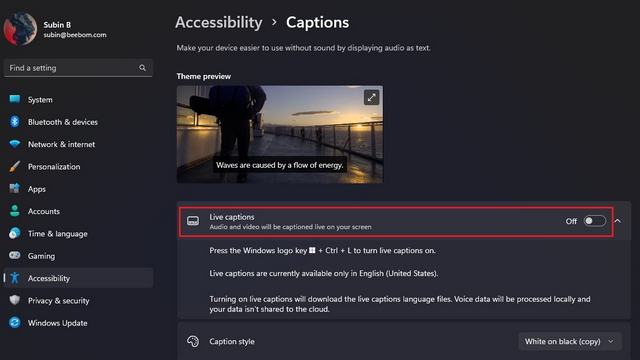Click the Bluetooth icon in sidebar
This screenshot has width=640, height=360.
point(15,122)
